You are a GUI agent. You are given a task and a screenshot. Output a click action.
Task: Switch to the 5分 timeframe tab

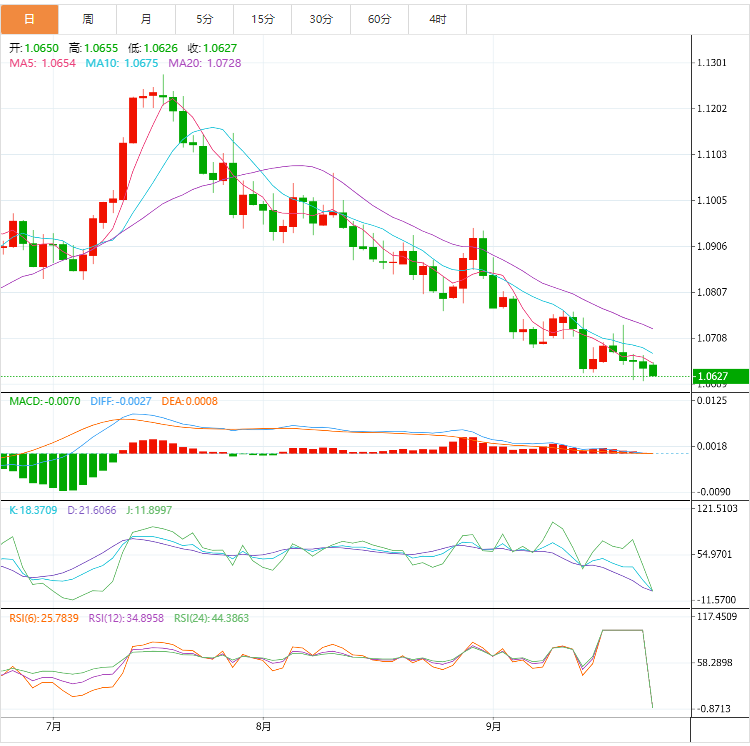[205, 19]
